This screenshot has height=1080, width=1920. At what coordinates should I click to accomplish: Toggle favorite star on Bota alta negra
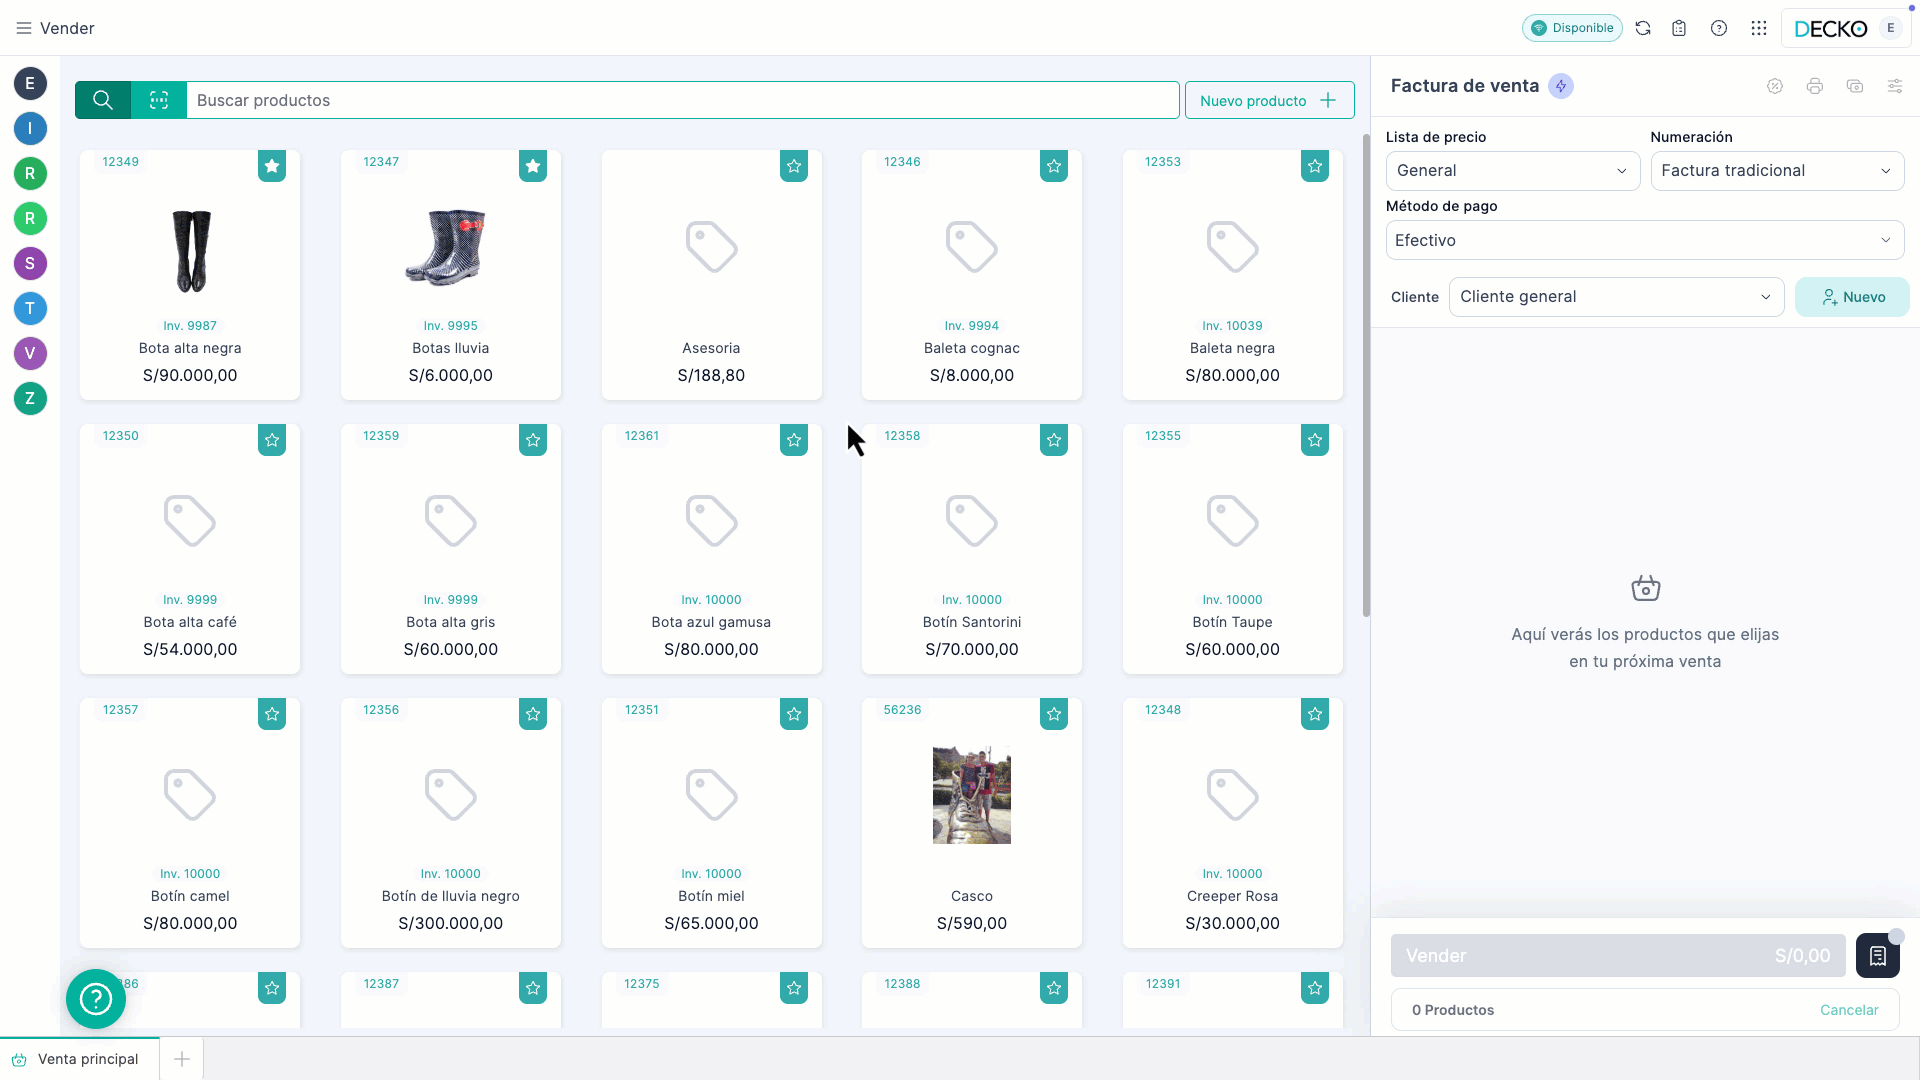coord(272,166)
